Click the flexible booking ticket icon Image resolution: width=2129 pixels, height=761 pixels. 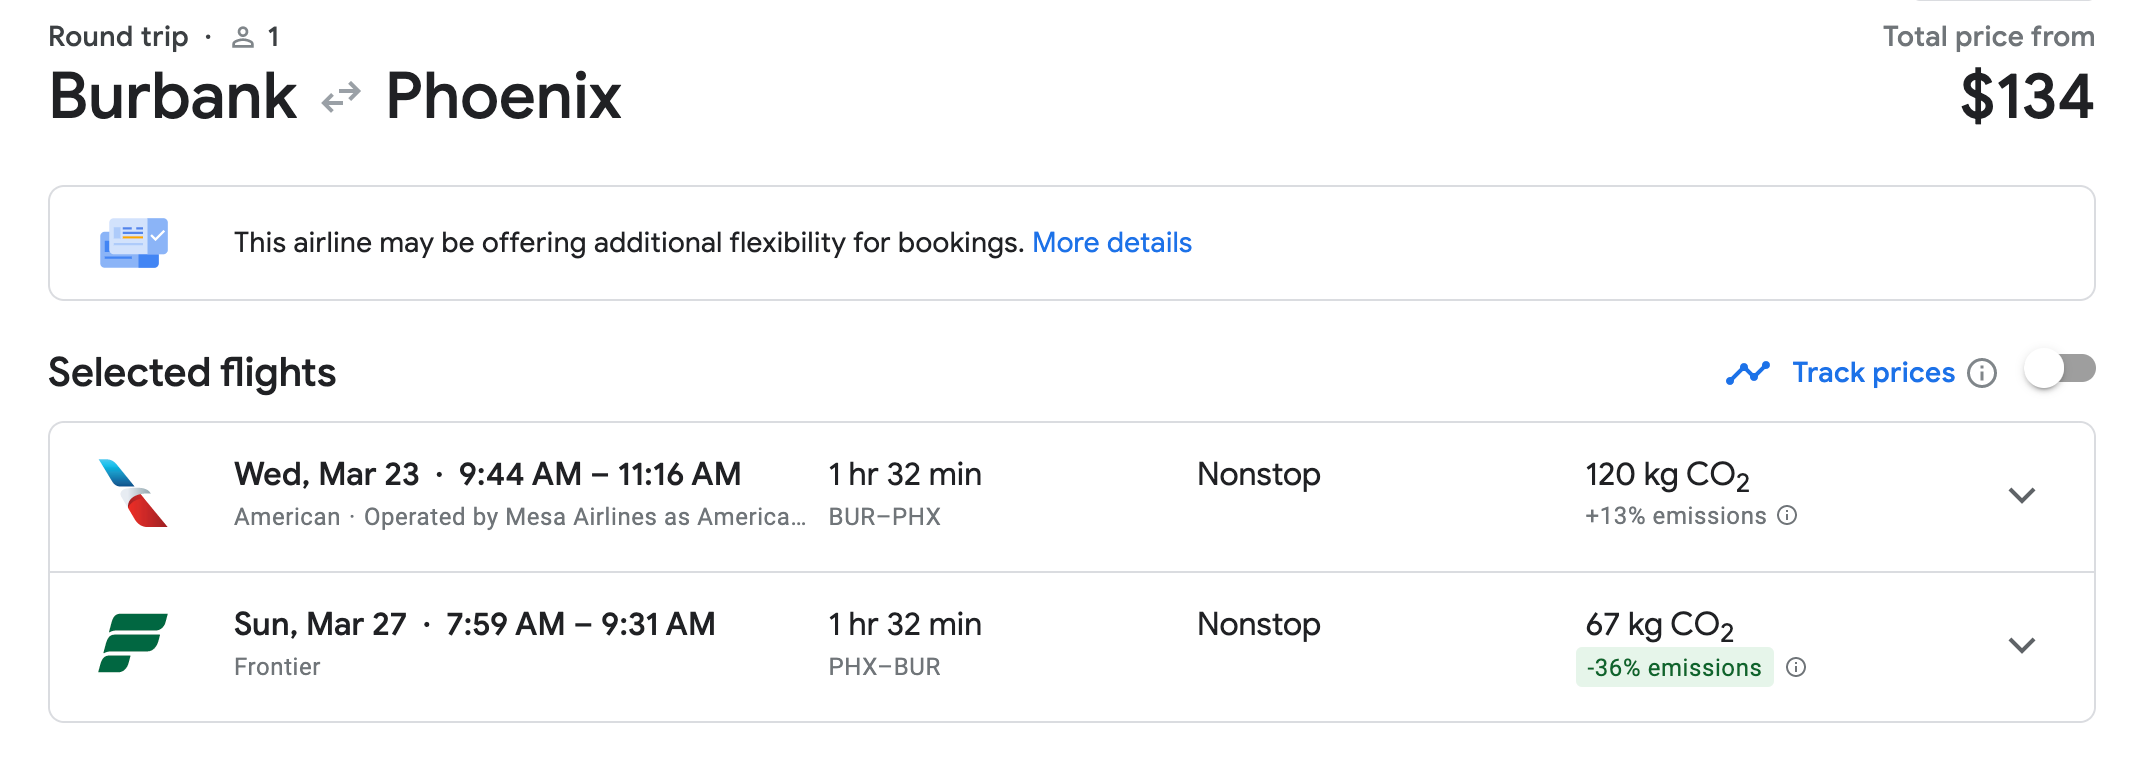coord(134,243)
